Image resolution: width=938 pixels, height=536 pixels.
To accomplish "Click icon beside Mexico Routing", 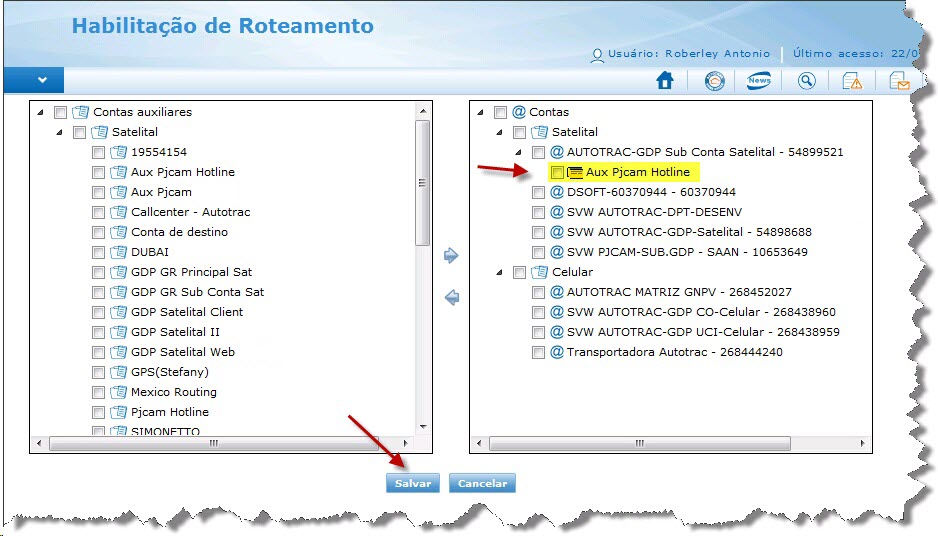I will [118, 392].
